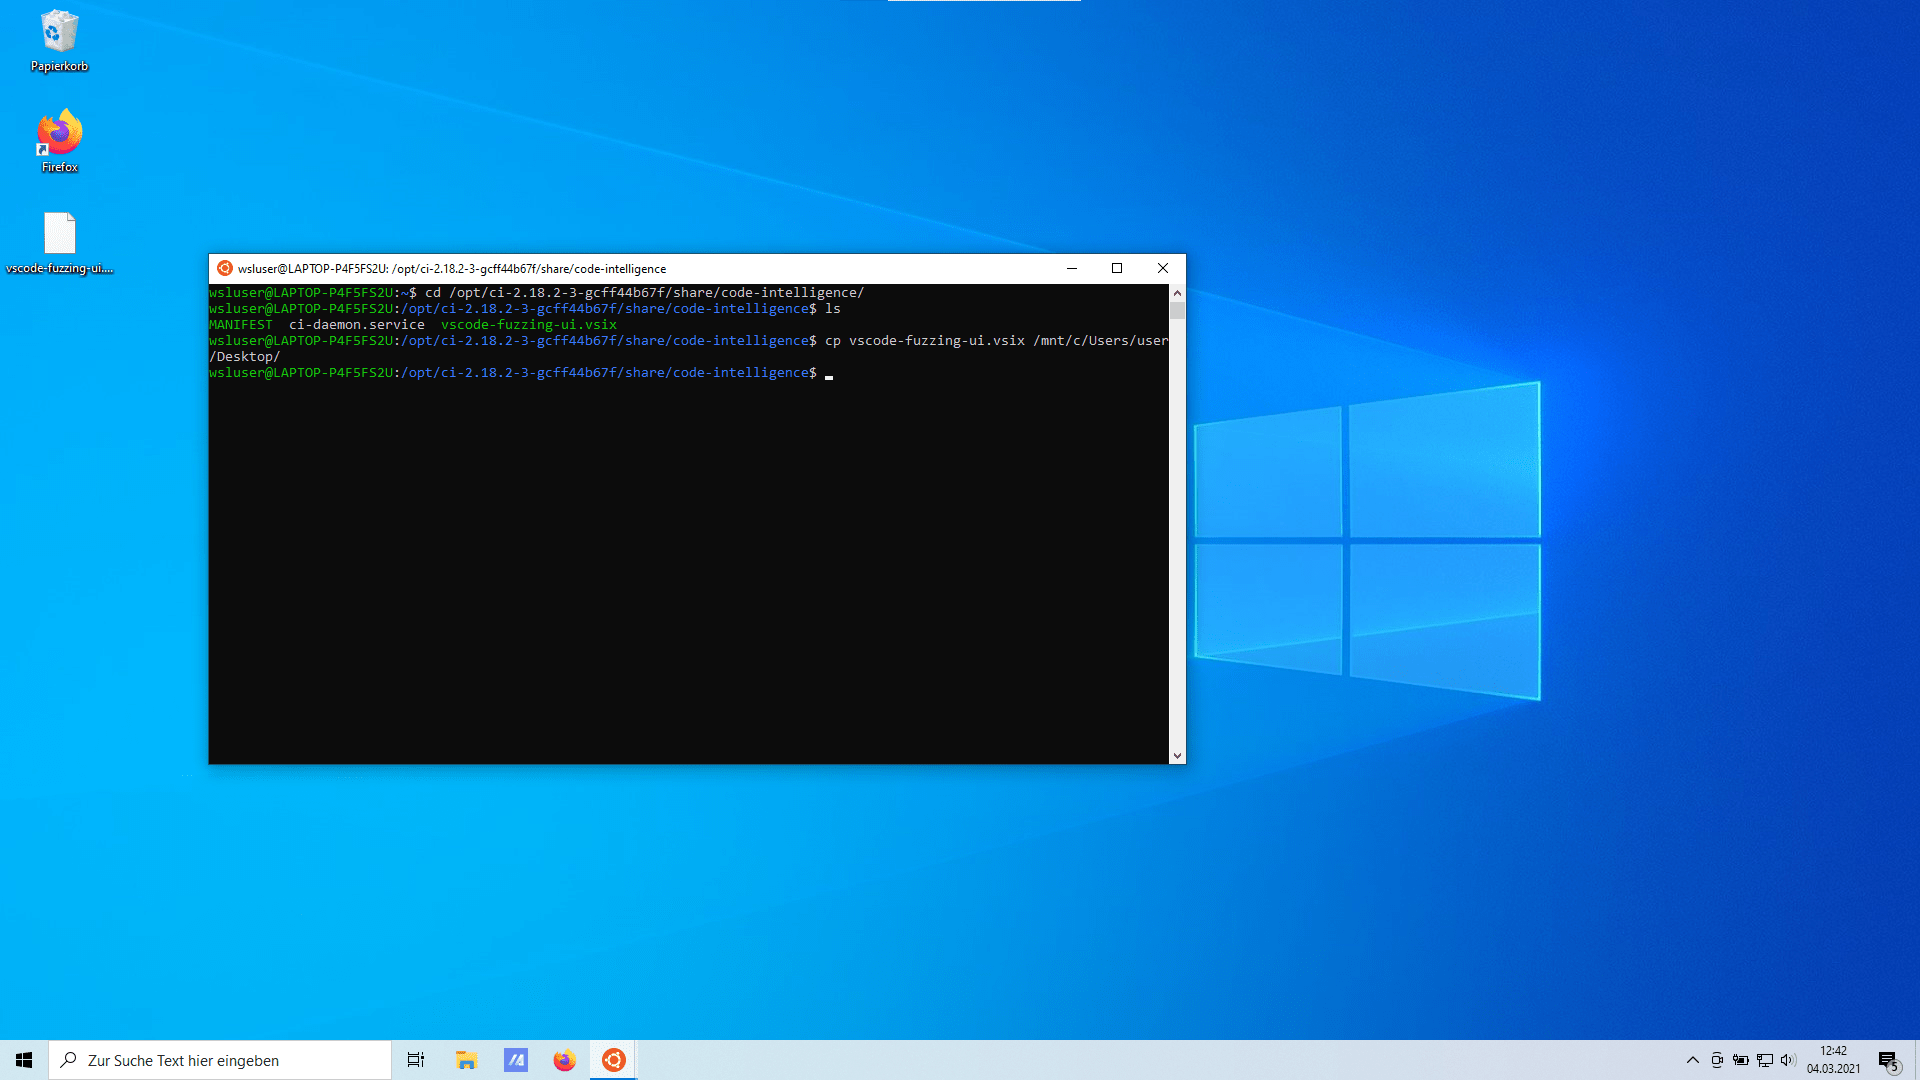This screenshot has height=1080, width=1920.
Task: Click 'vscode-fuzzing-ui.vsix' in ls output
Action: (529, 325)
